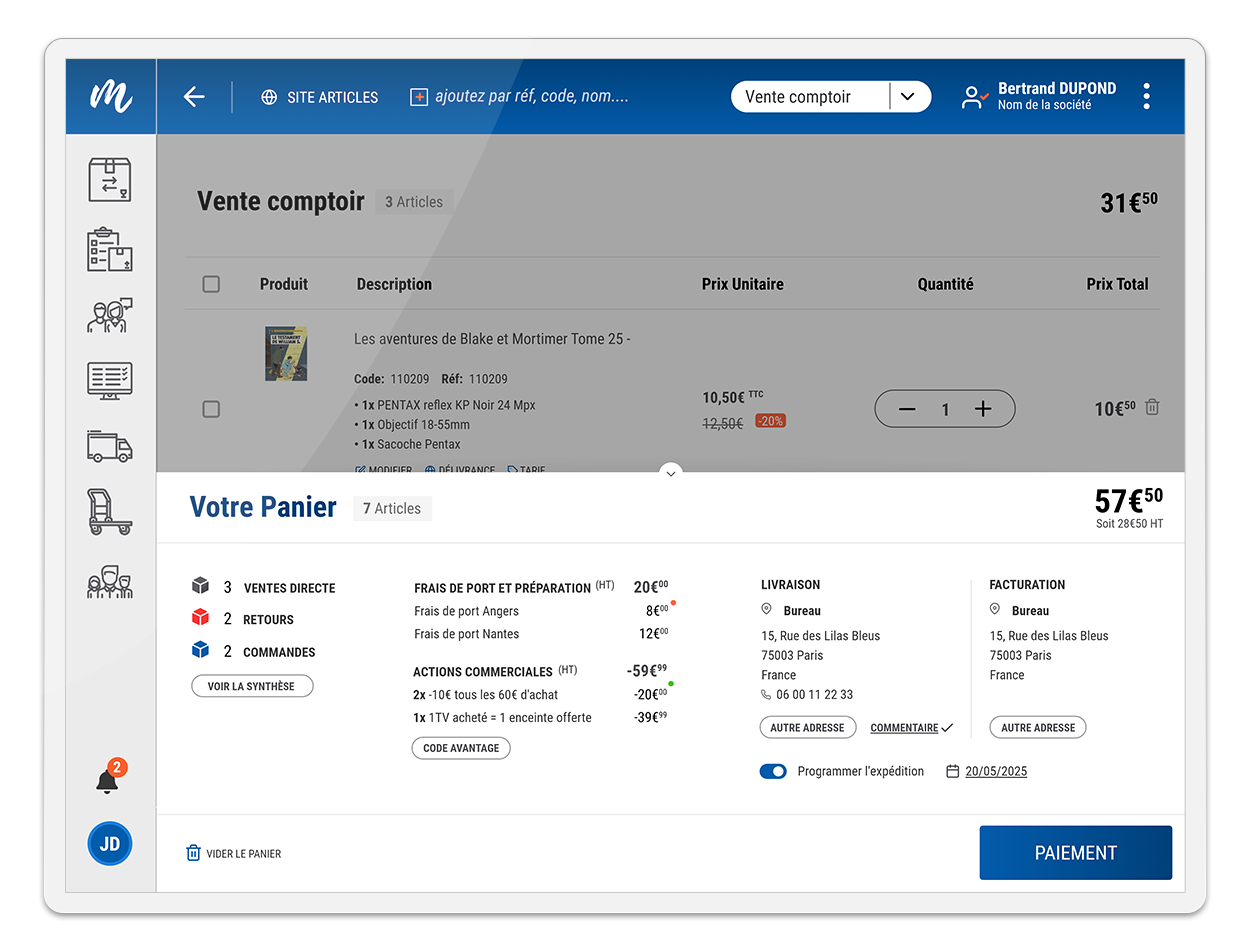Open notifications bell with badge

pos(108,780)
